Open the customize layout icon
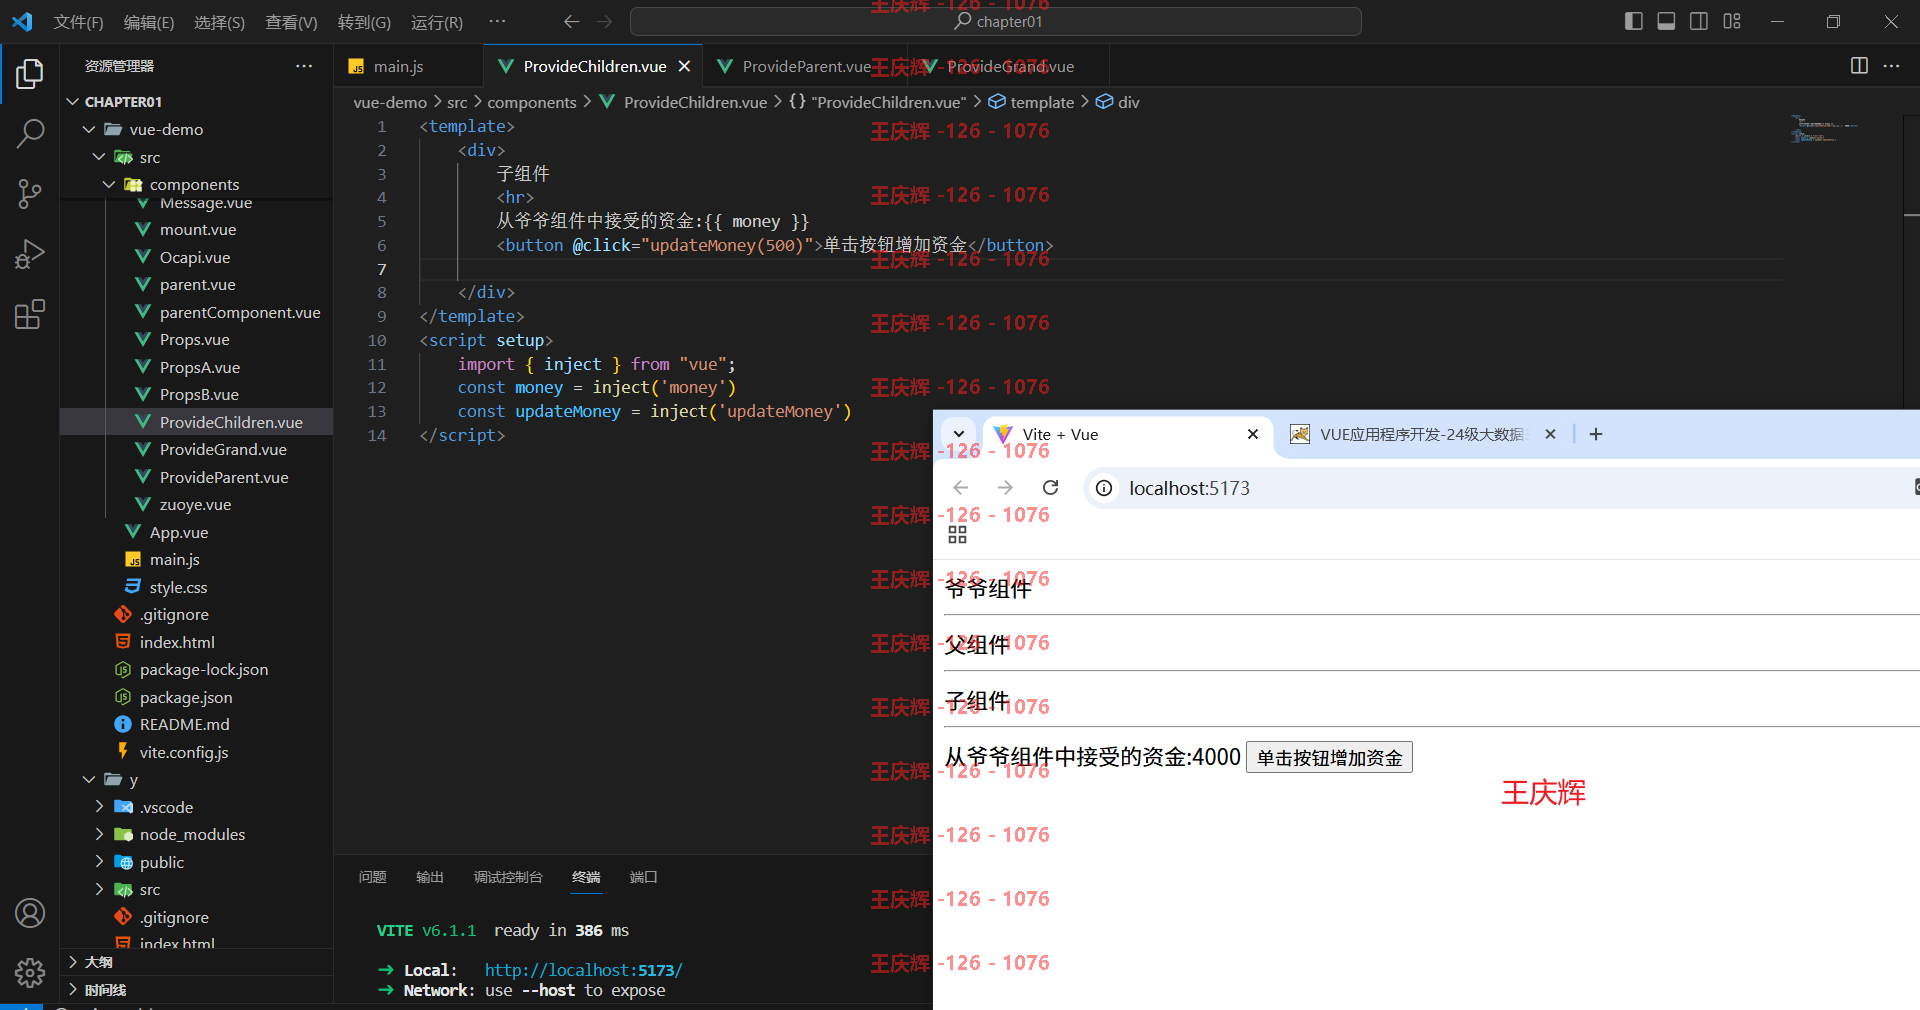Viewport: 1920px width, 1010px height. 1732,21
